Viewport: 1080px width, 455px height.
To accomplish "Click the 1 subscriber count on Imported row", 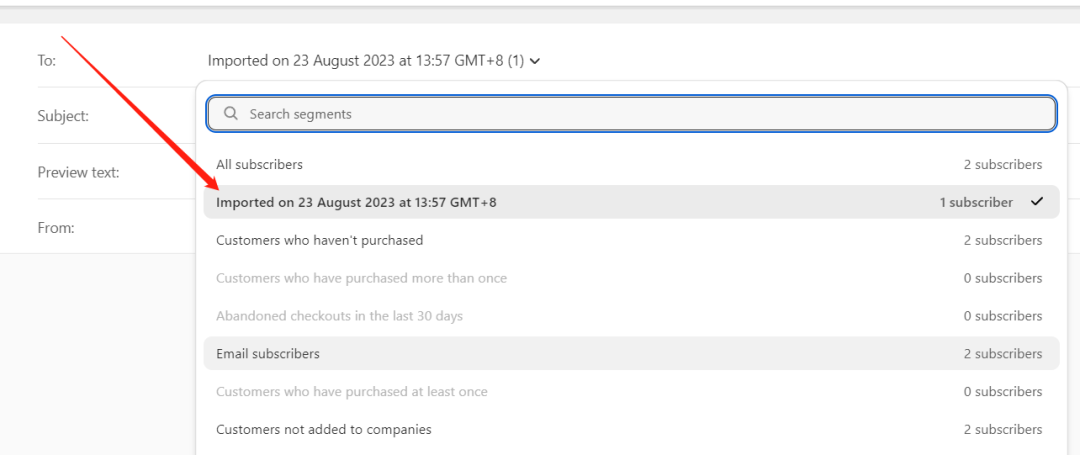I will (x=976, y=202).
